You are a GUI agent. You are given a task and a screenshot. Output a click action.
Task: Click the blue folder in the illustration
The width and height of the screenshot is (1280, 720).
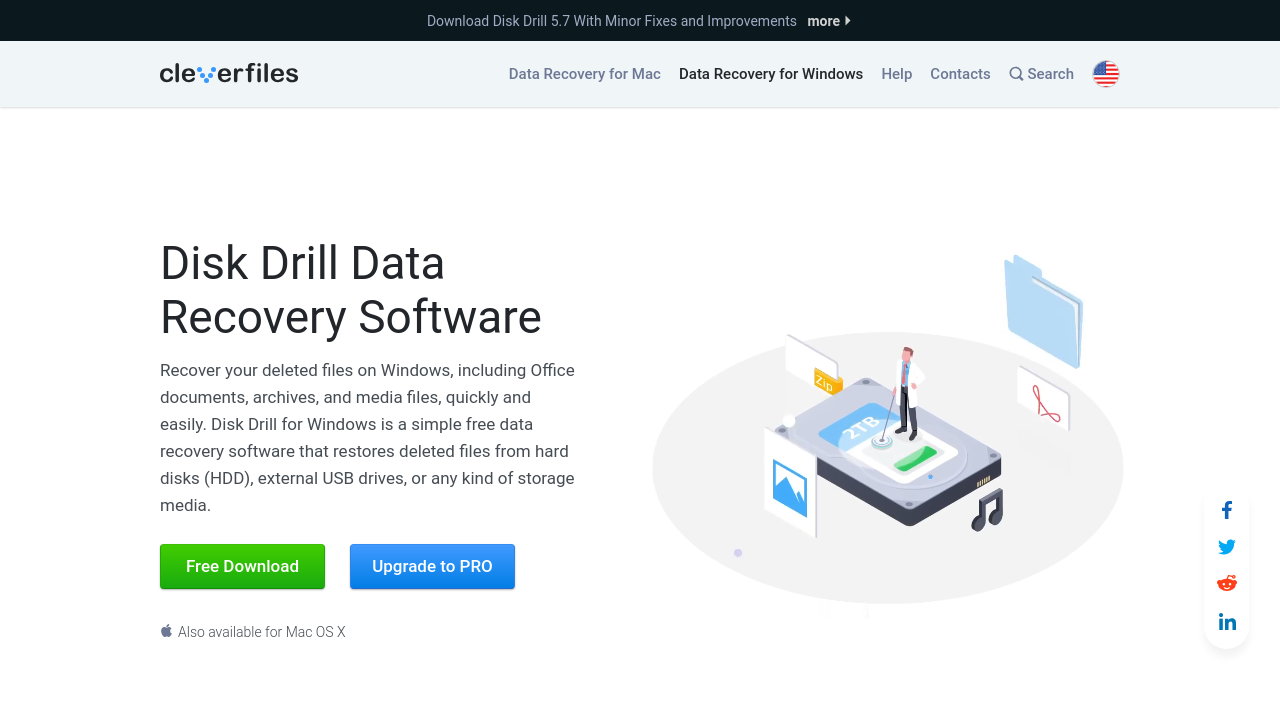click(x=1043, y=310)
